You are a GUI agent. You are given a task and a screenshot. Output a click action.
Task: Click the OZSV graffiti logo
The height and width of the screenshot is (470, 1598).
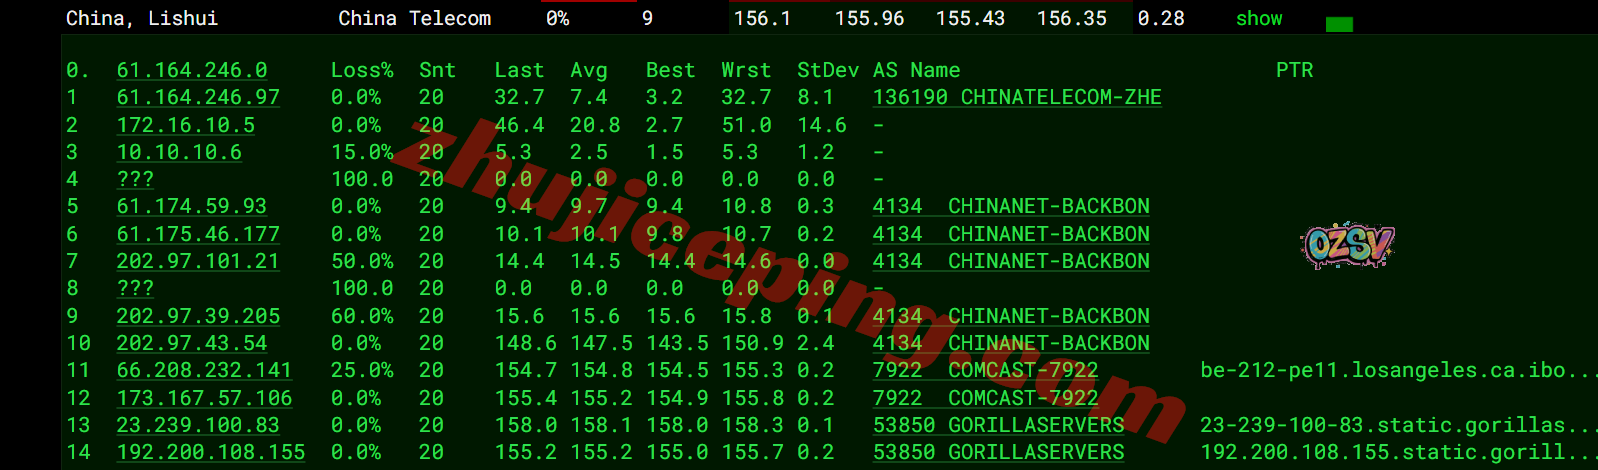tap(1347, 245)
